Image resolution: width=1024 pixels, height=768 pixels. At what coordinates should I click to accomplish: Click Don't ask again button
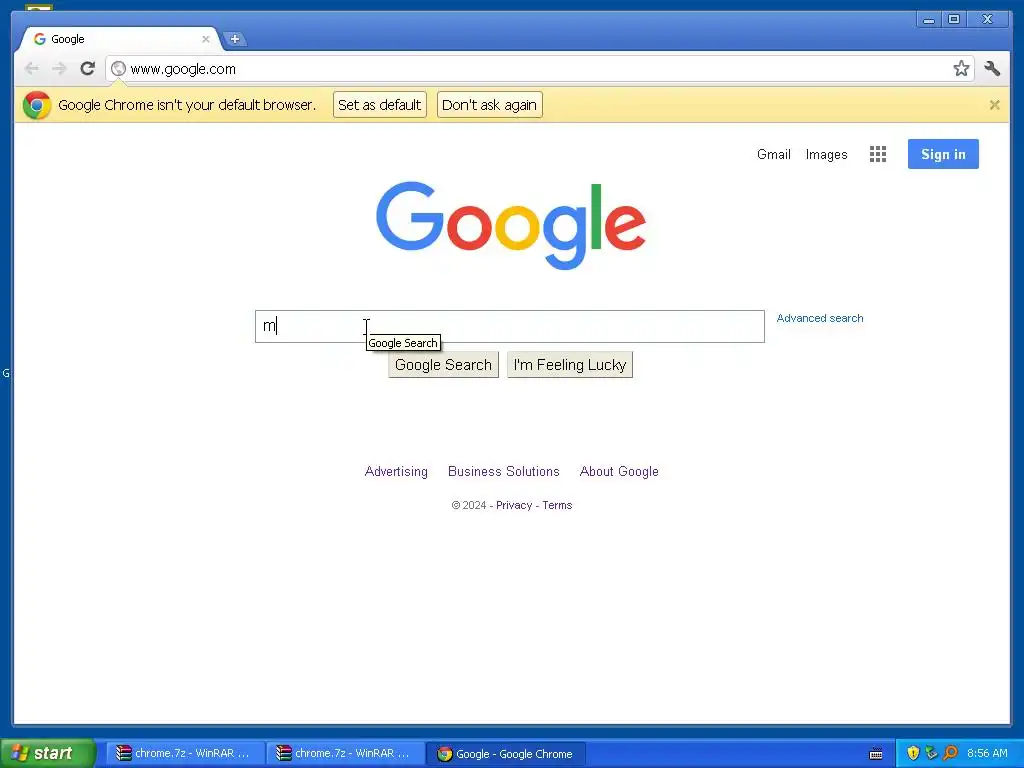click(489, 104)
